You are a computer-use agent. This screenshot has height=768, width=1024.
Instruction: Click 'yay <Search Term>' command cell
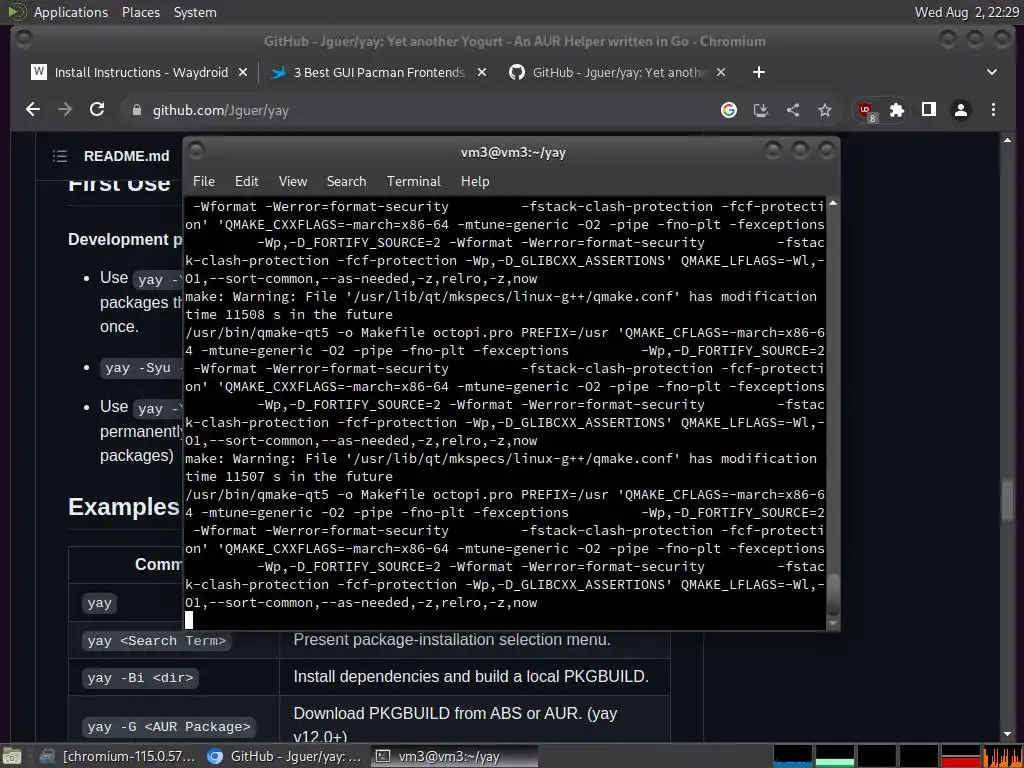pos(157,641)
